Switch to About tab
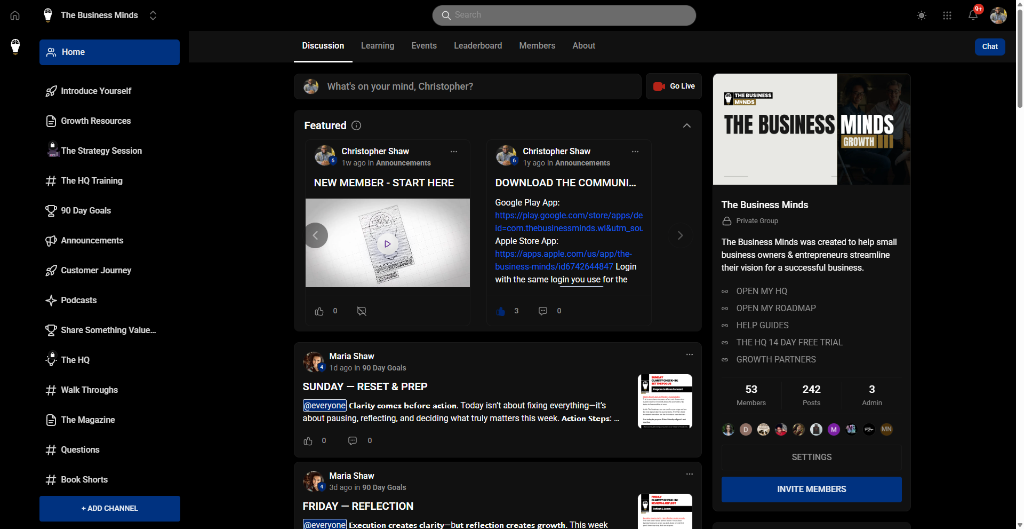 (x=583, y=46)
